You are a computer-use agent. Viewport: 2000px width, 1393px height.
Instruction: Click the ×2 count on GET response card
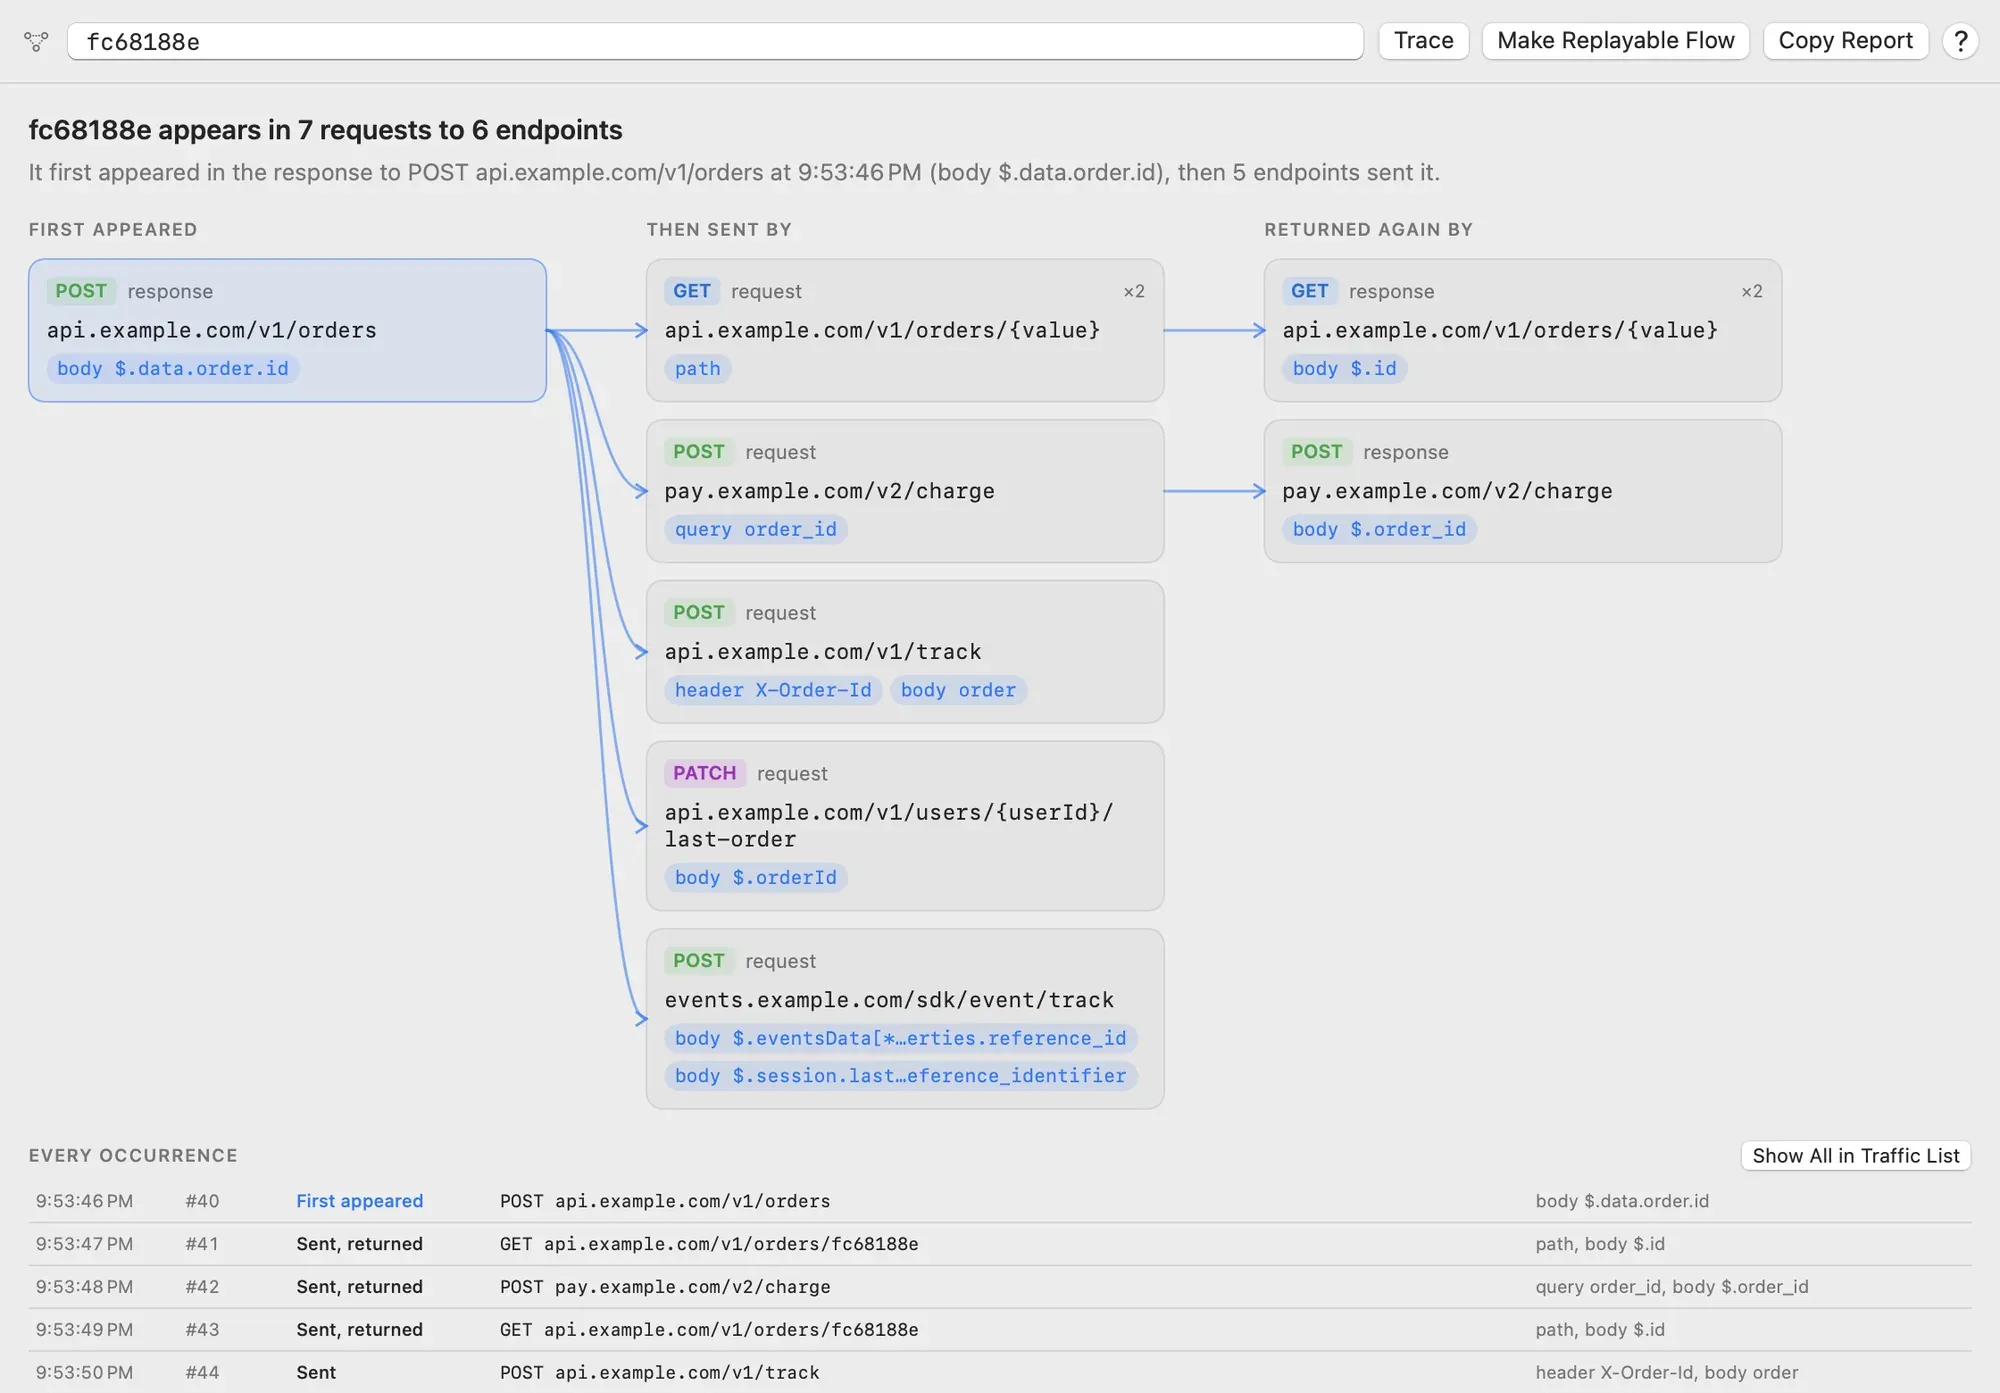pyautogui.click(x=1752, y=291)
